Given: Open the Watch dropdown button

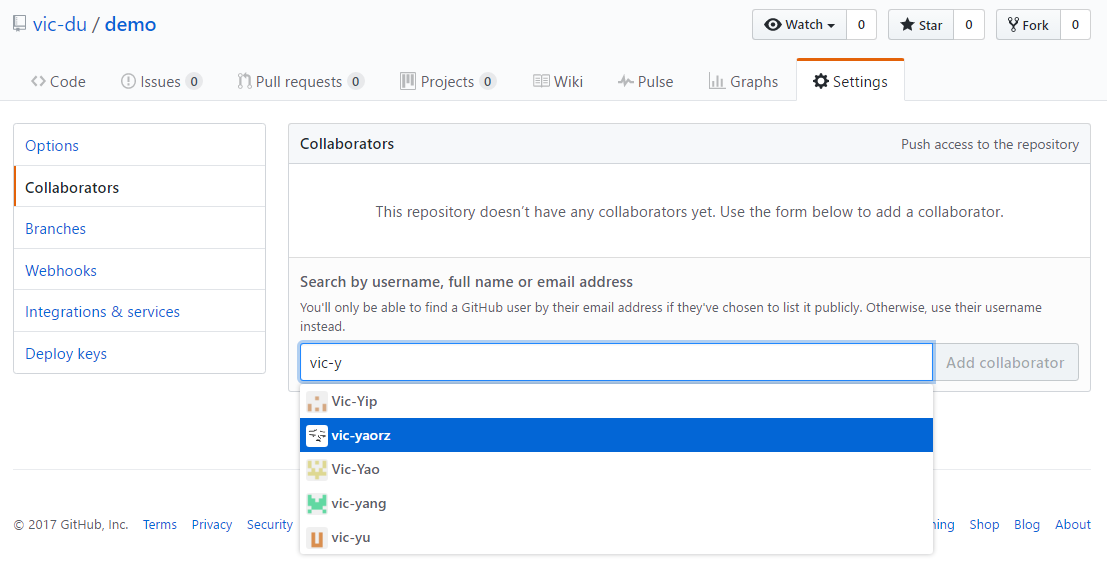Looking at the screenshot, I should 799,25.
